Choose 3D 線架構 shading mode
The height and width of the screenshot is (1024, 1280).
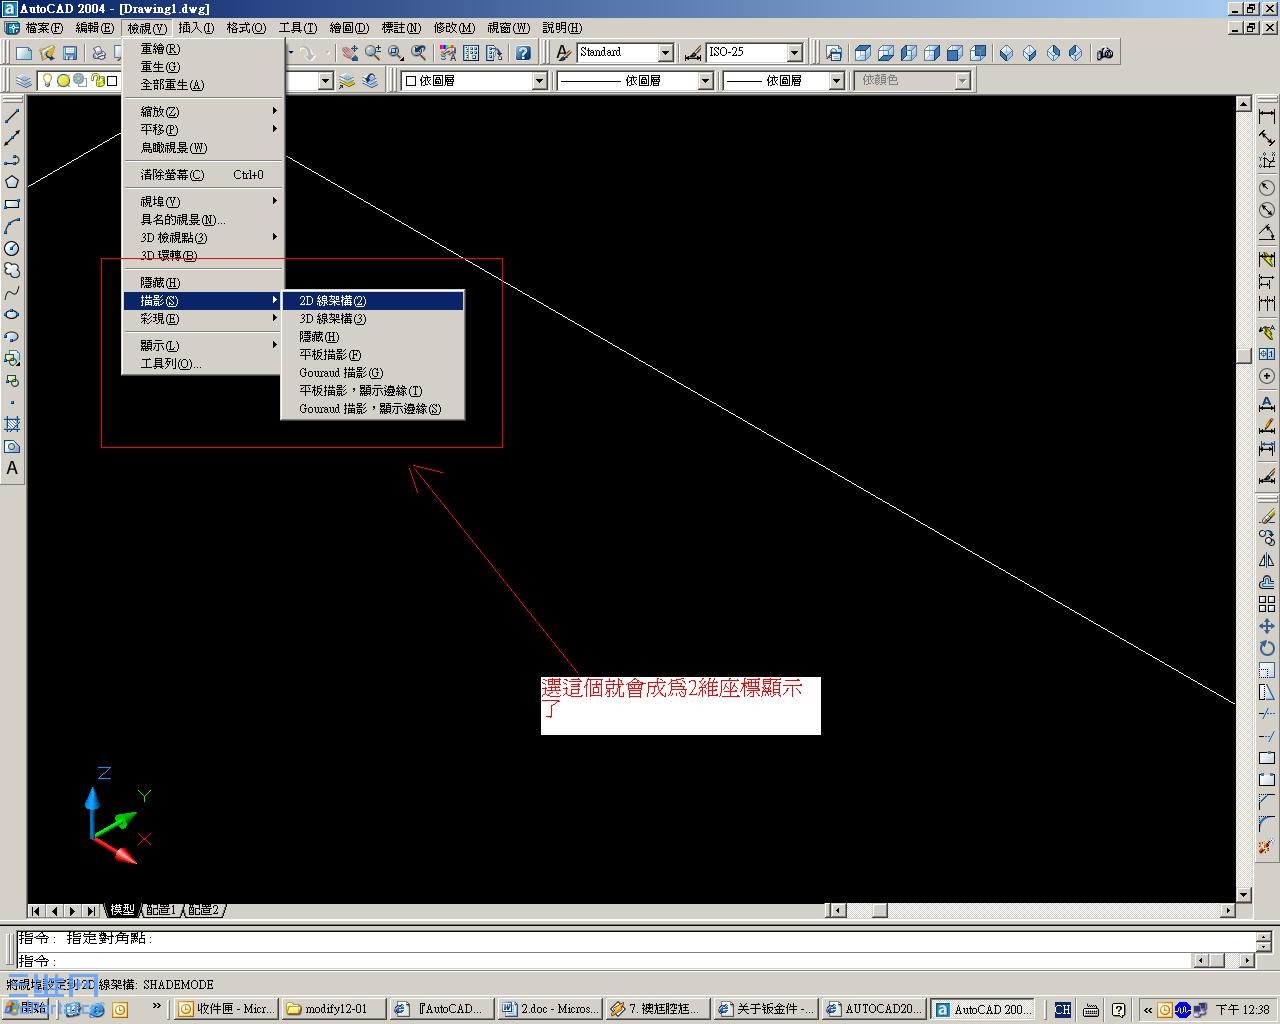(x=373, y=318)
